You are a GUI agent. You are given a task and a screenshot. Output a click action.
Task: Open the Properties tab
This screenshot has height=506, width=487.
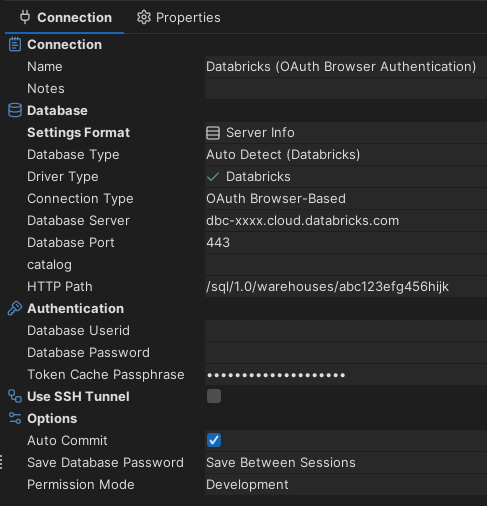click(179, 17)
